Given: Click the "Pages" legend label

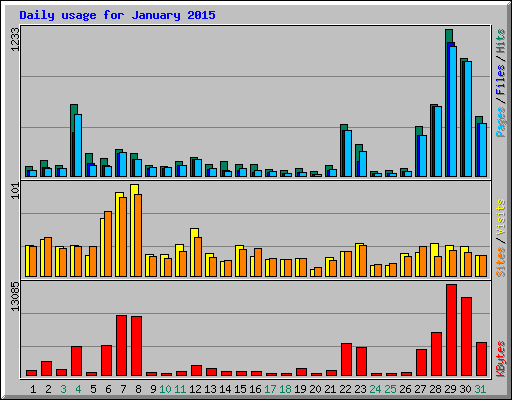Looking at the screenshot, I should 500,122.
